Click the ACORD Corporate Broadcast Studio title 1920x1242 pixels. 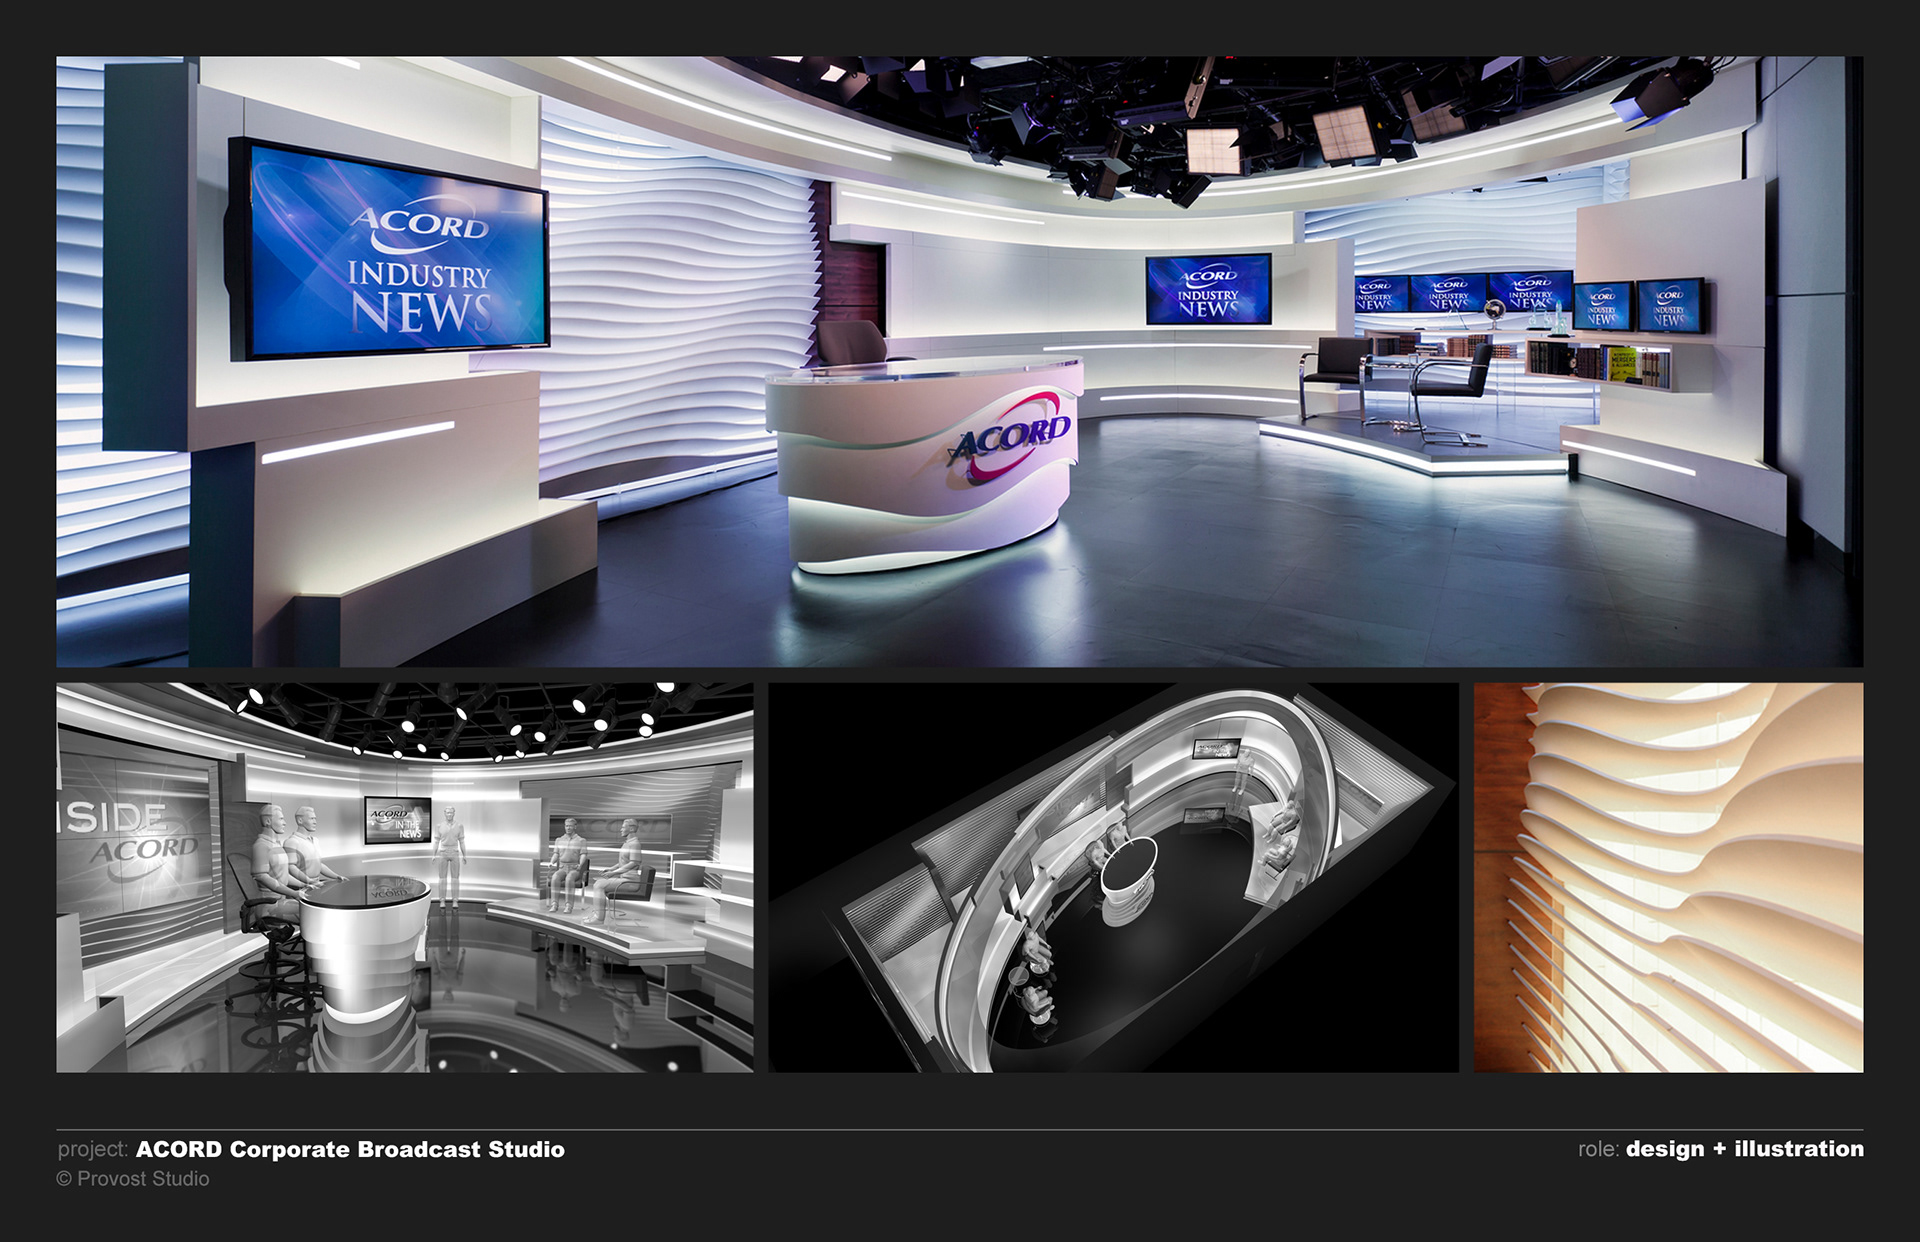[x=350, y=1149]
